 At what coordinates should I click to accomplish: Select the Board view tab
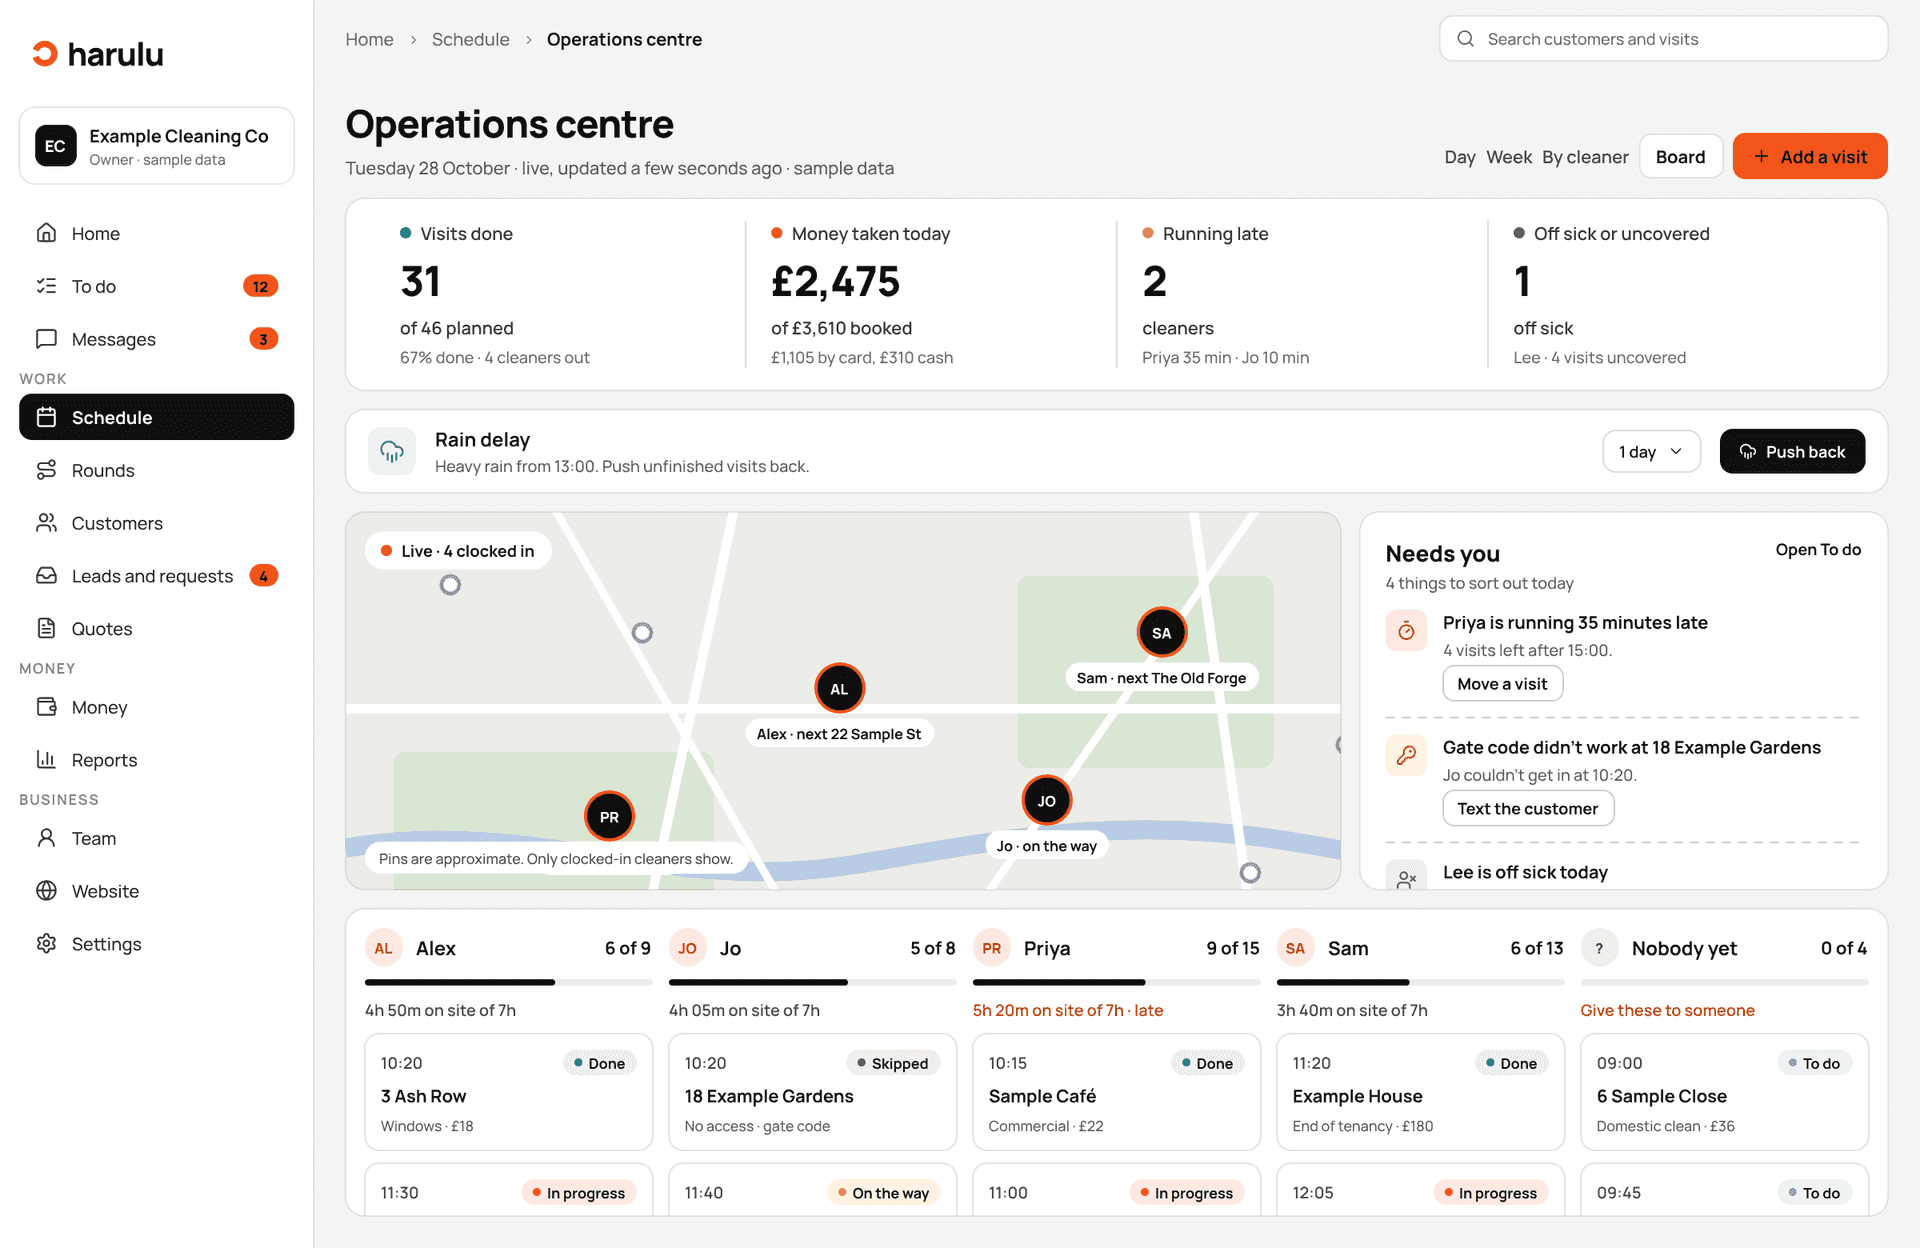click(x=1680, y=157)
